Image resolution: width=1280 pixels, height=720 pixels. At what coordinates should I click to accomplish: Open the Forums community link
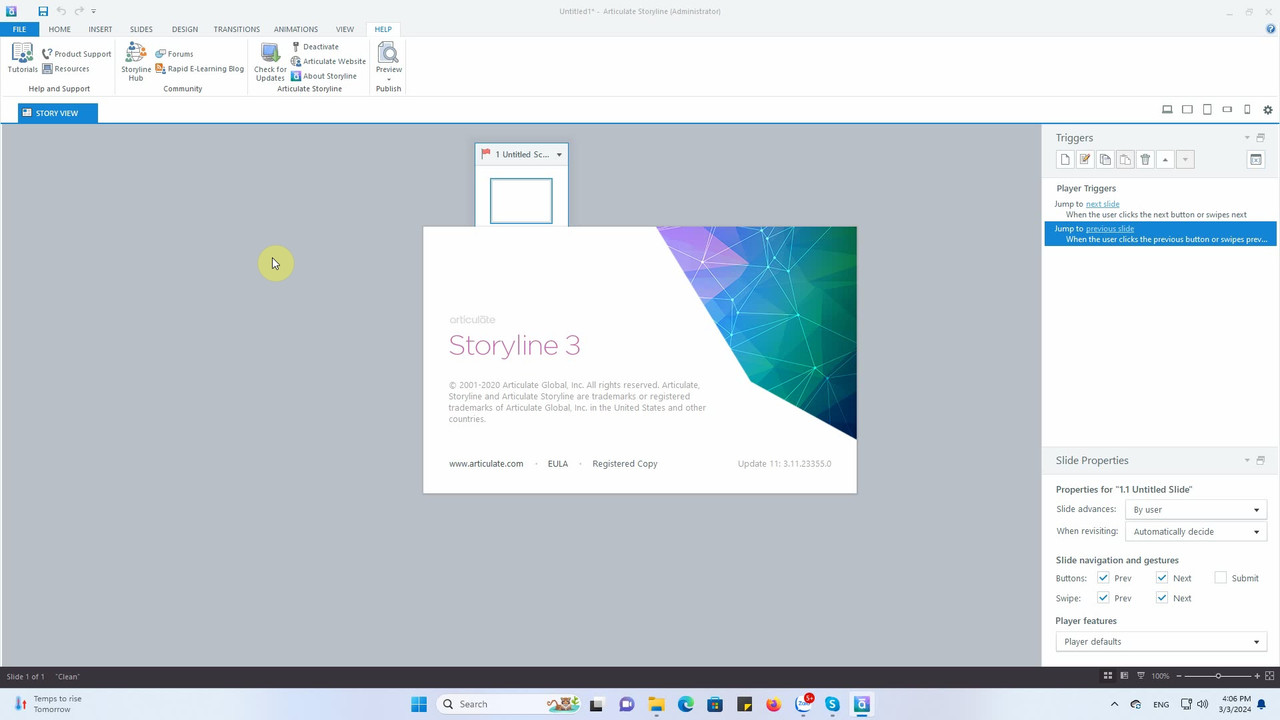click(x=175, y=54)
